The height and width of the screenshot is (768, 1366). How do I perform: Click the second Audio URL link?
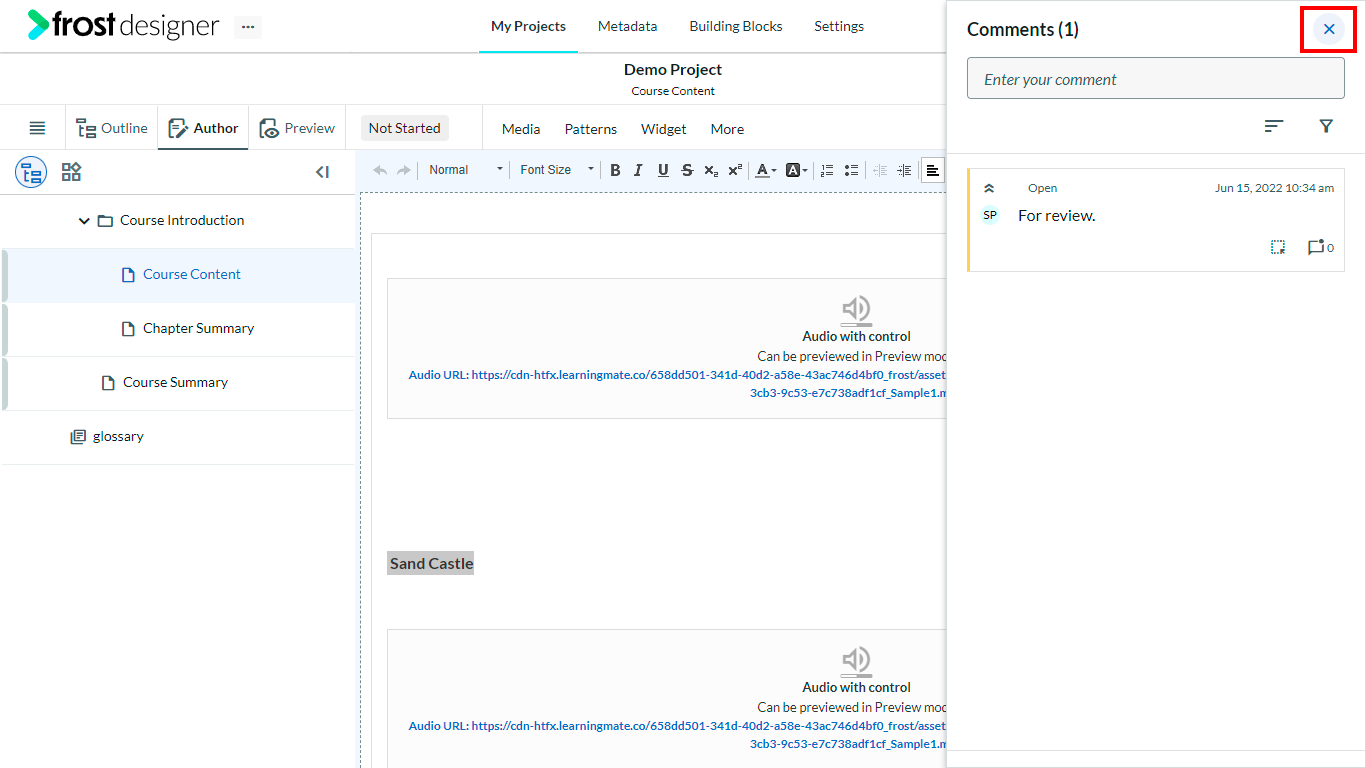coord(677,735)
